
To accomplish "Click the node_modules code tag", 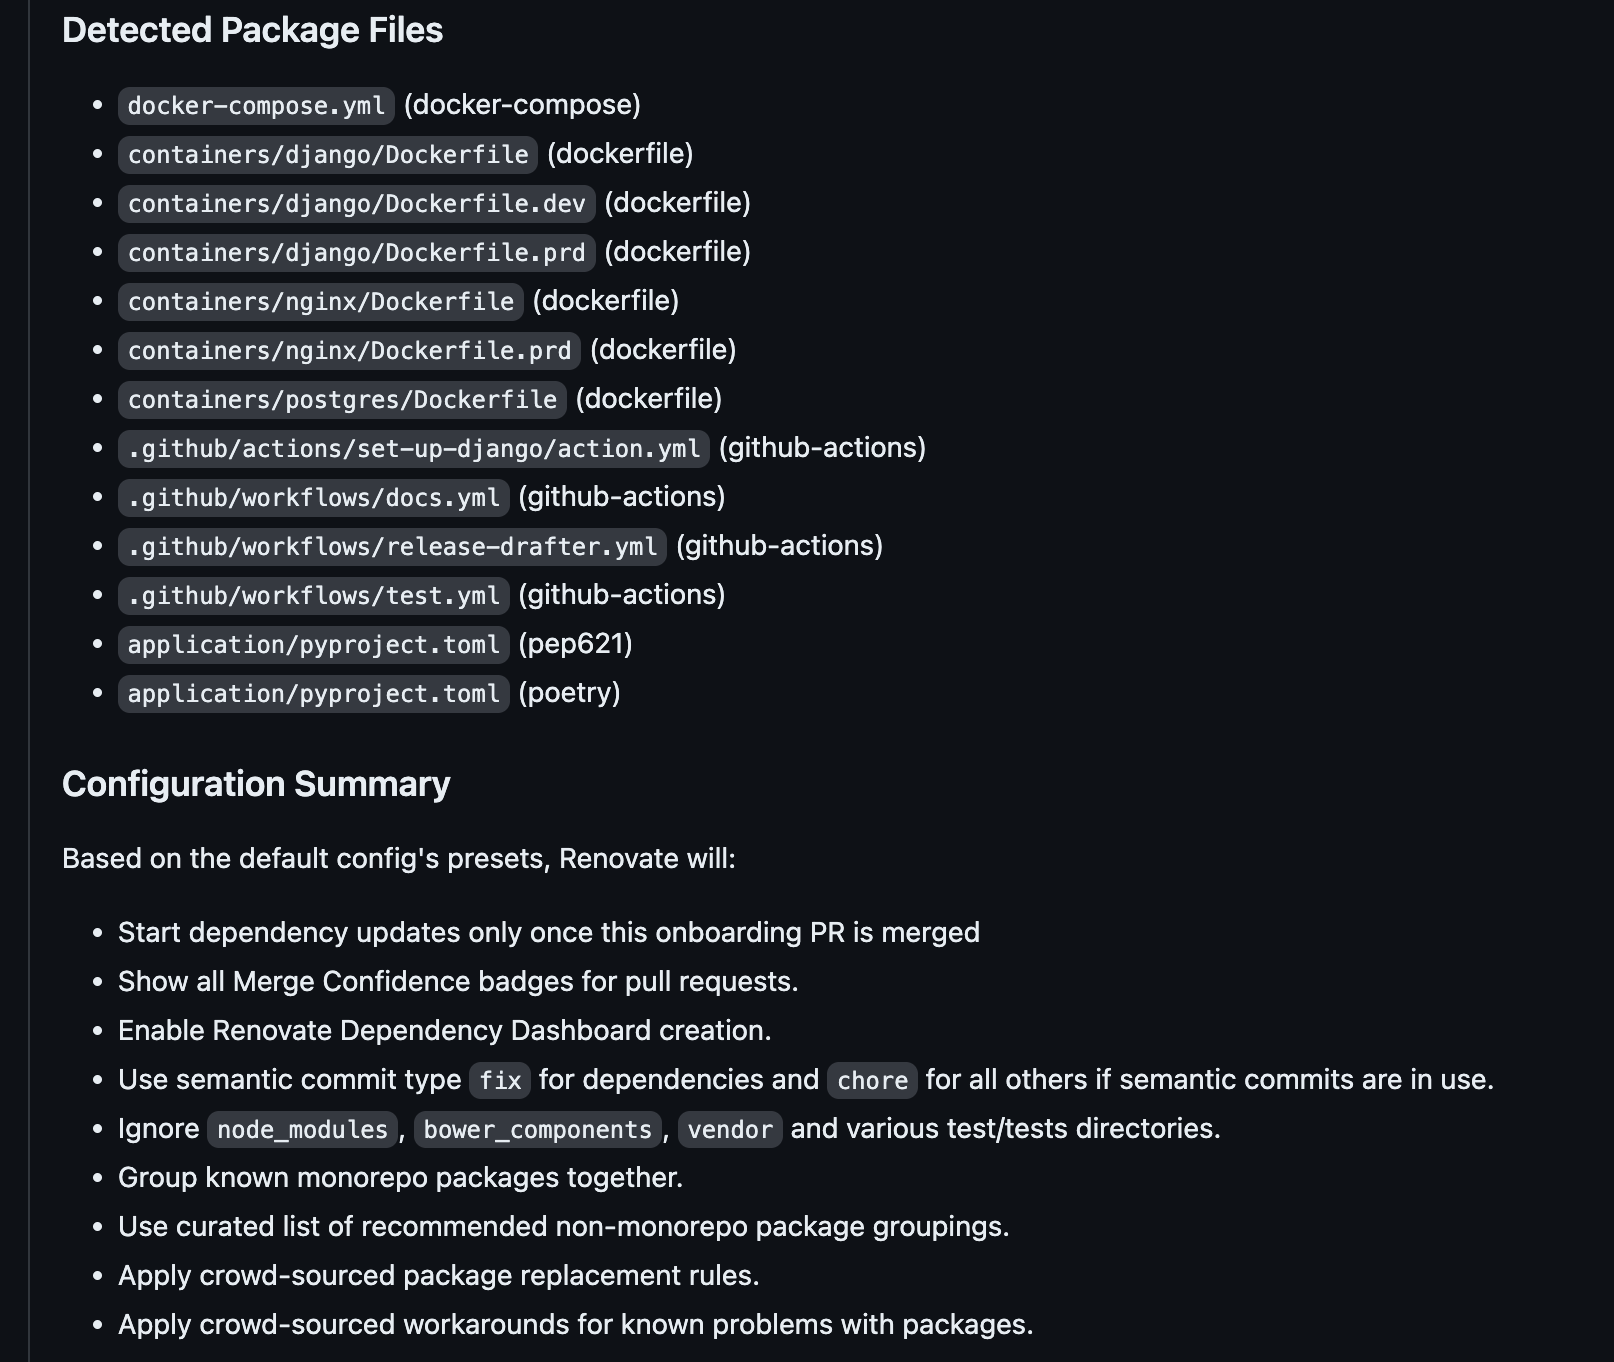I will 302,1130.
